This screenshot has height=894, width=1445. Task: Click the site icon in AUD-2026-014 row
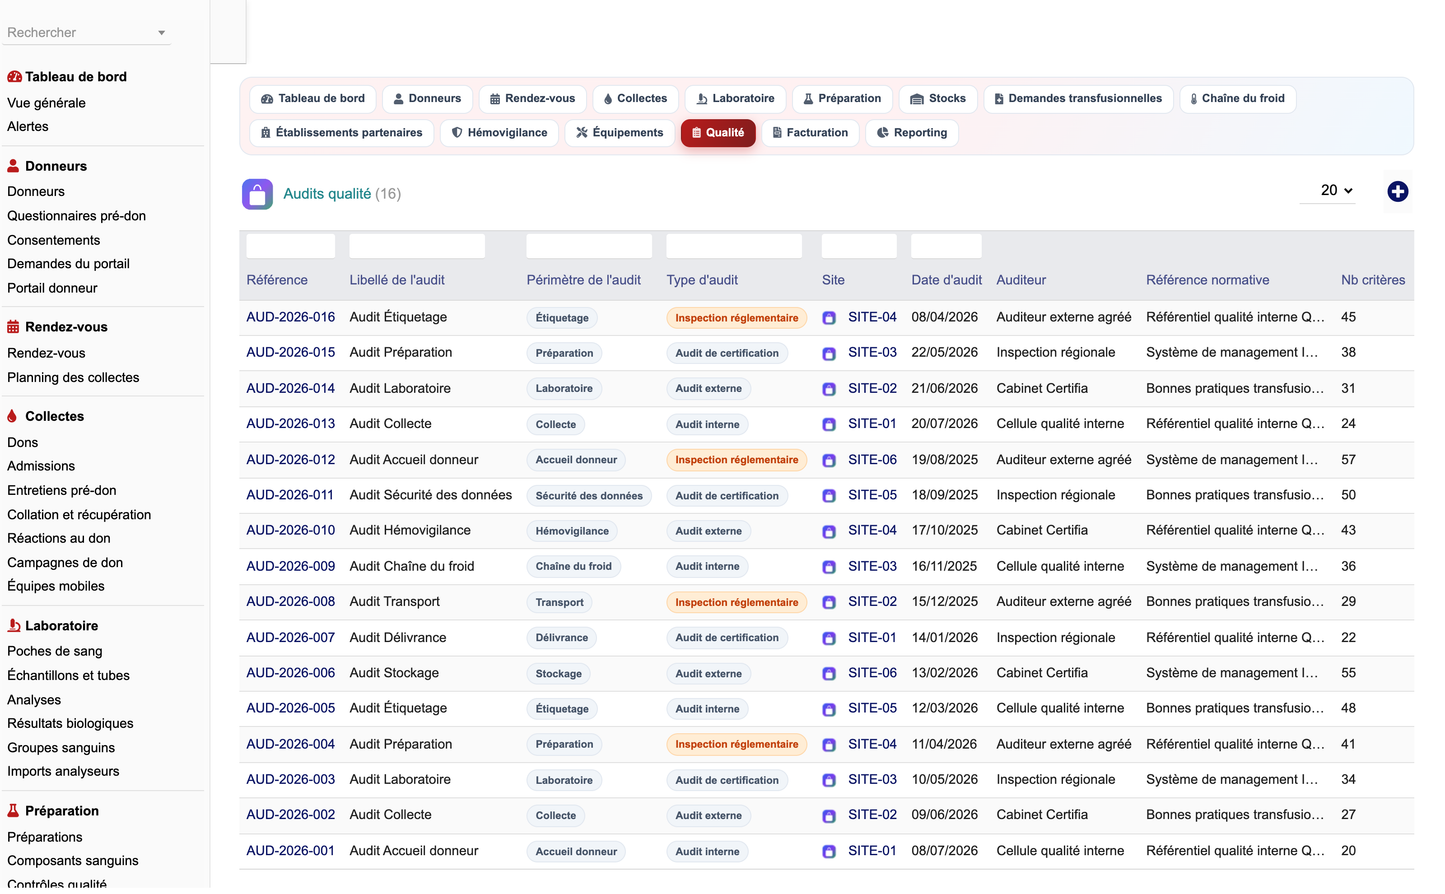829,389
